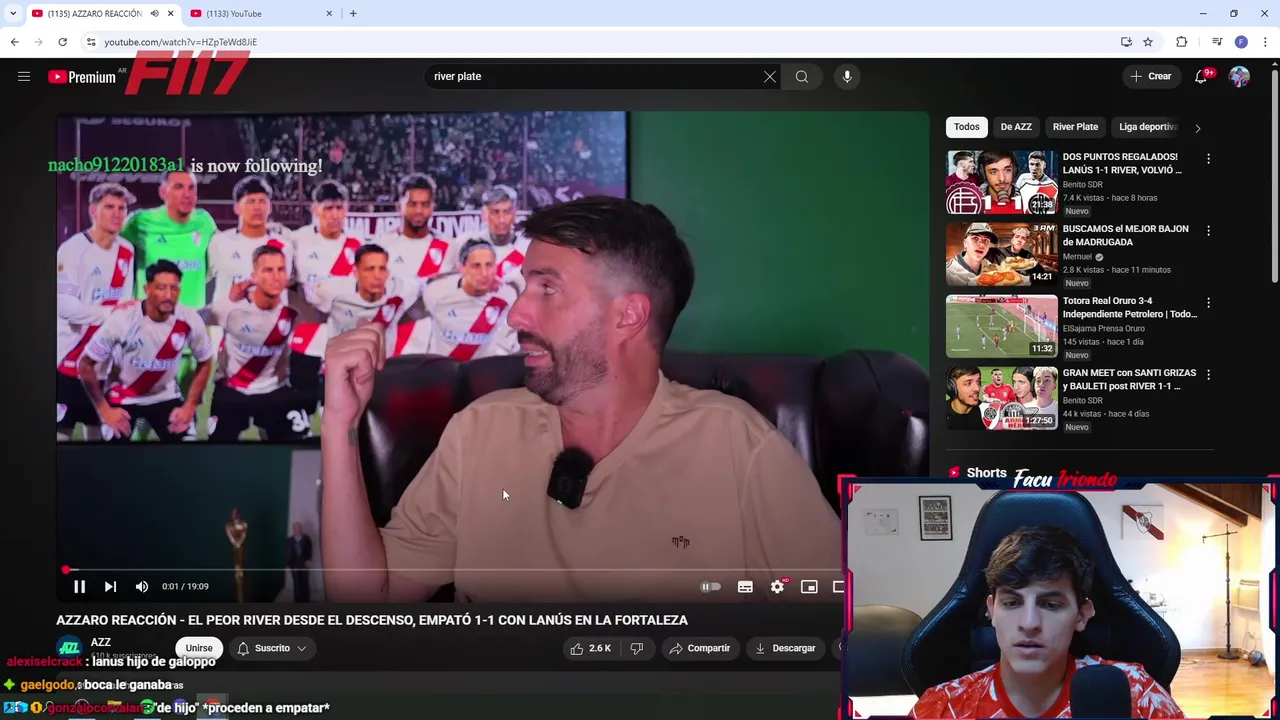Show more filter chips with right arrow

pyautogui.click(x=1197, y=128)
